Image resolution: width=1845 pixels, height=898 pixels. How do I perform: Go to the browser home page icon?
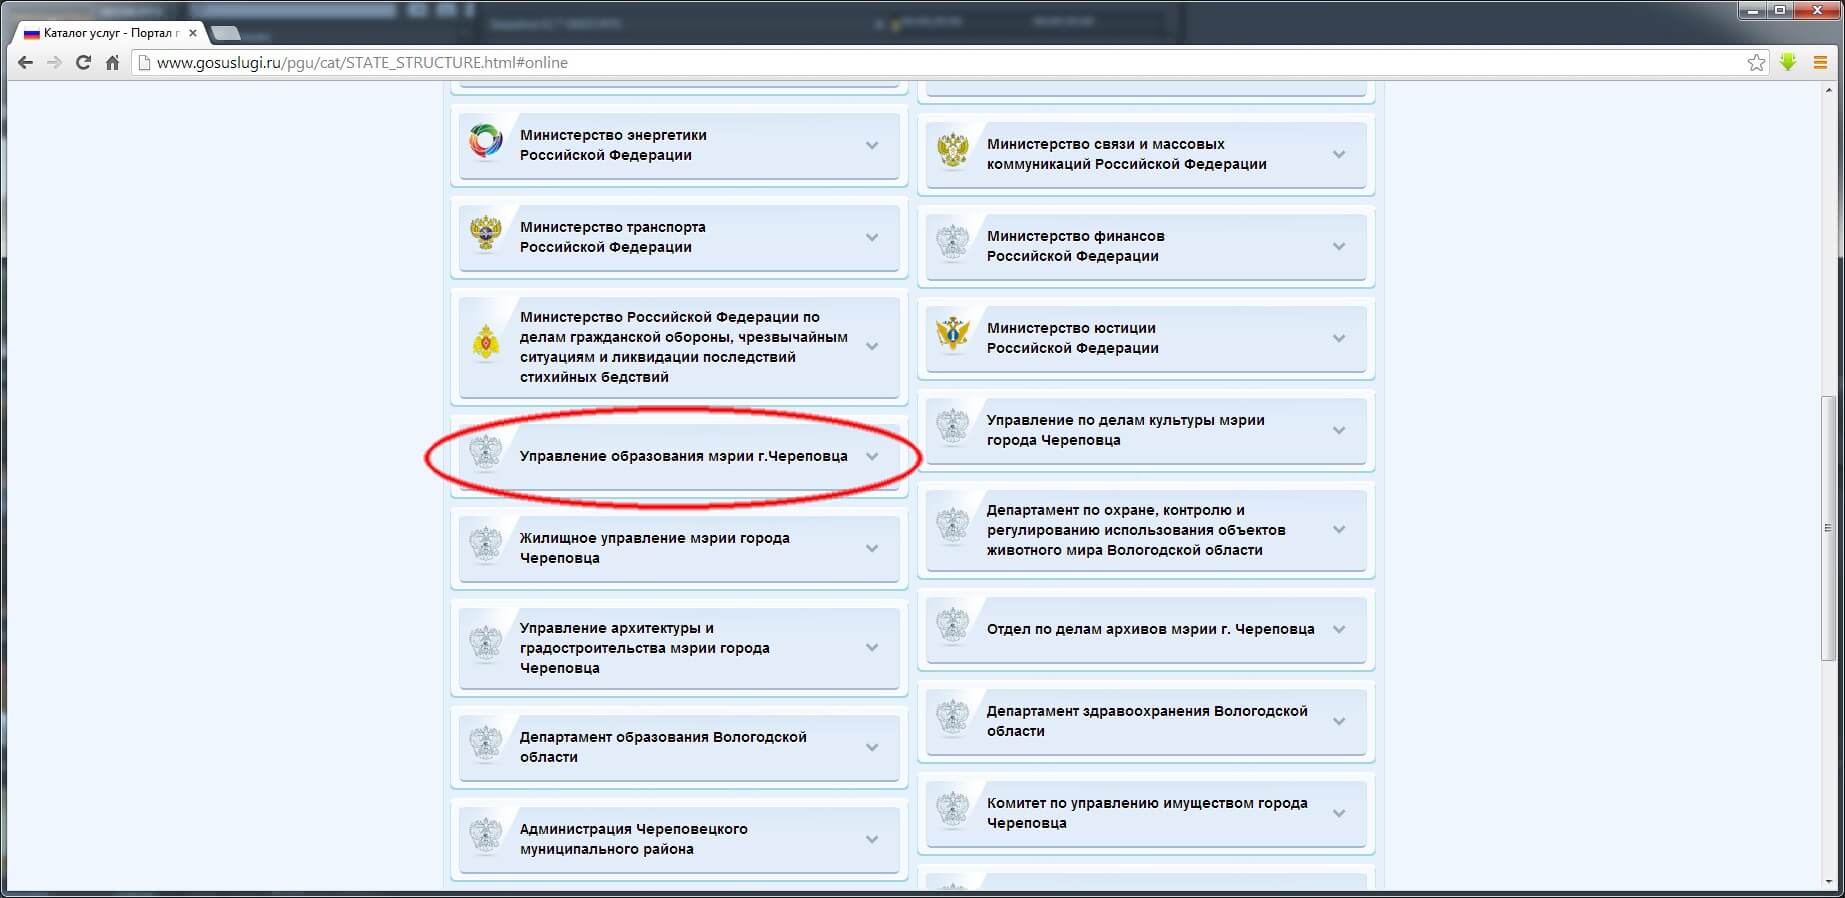click(112, 62)
